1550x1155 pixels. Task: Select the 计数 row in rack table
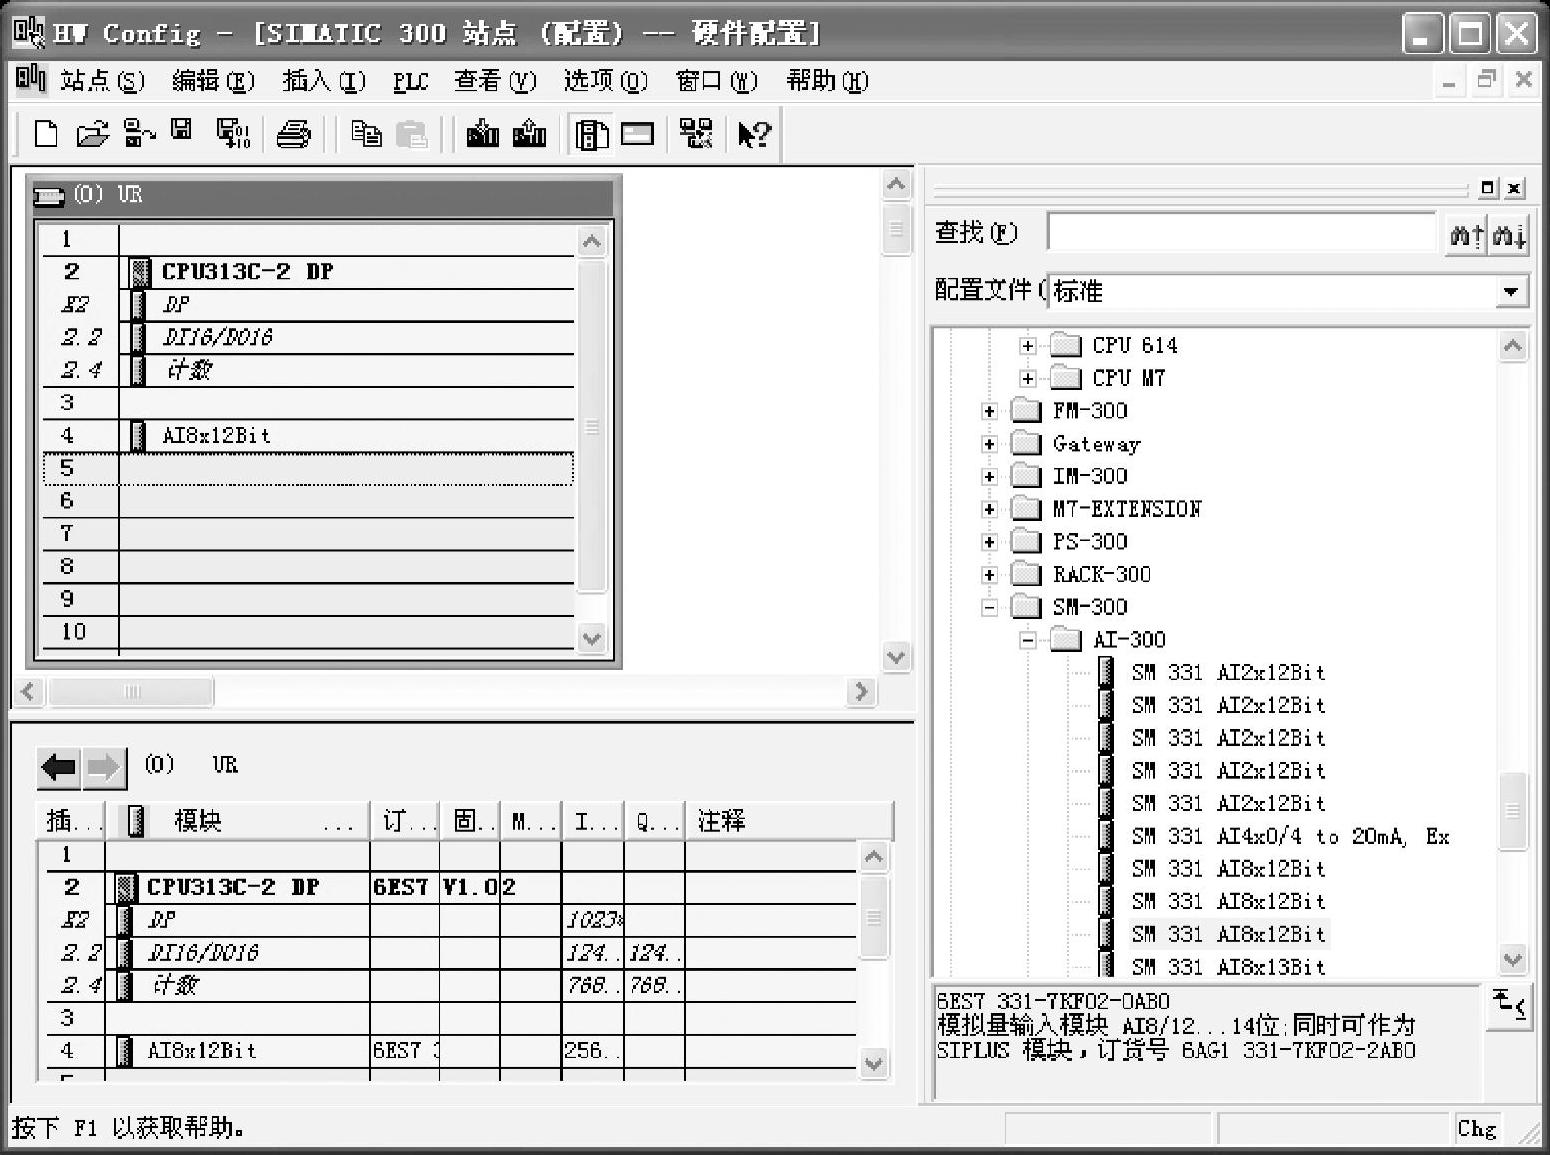(x=308, y=370)
